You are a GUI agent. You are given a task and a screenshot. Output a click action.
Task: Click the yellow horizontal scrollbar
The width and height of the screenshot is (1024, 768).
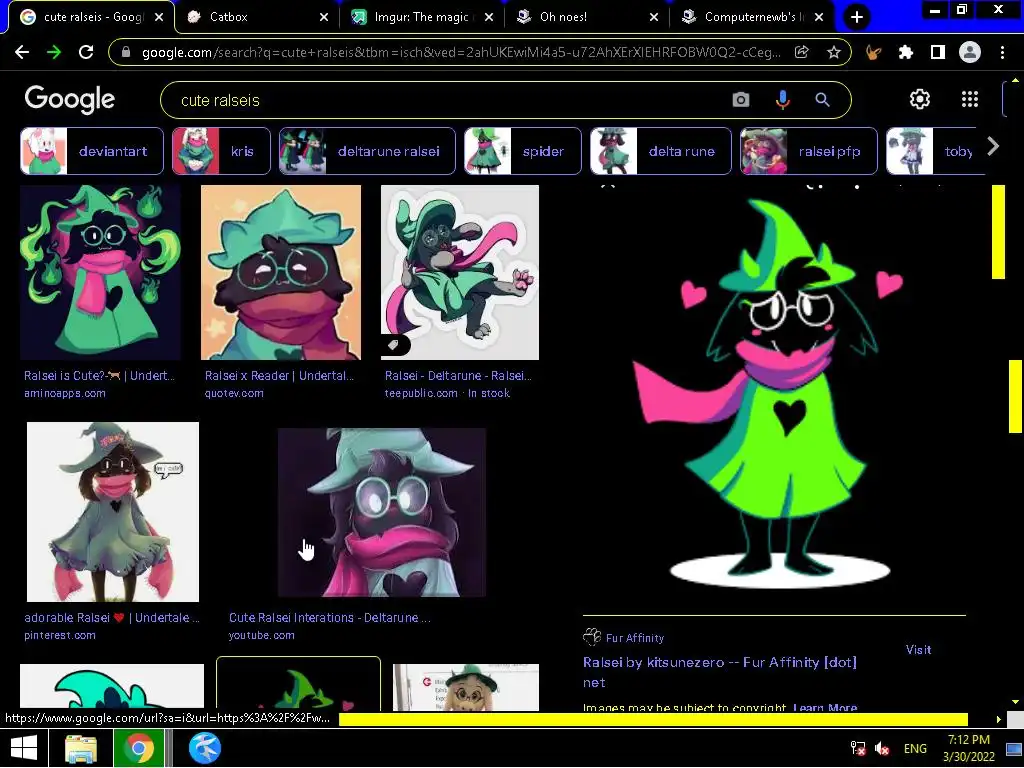653,719
